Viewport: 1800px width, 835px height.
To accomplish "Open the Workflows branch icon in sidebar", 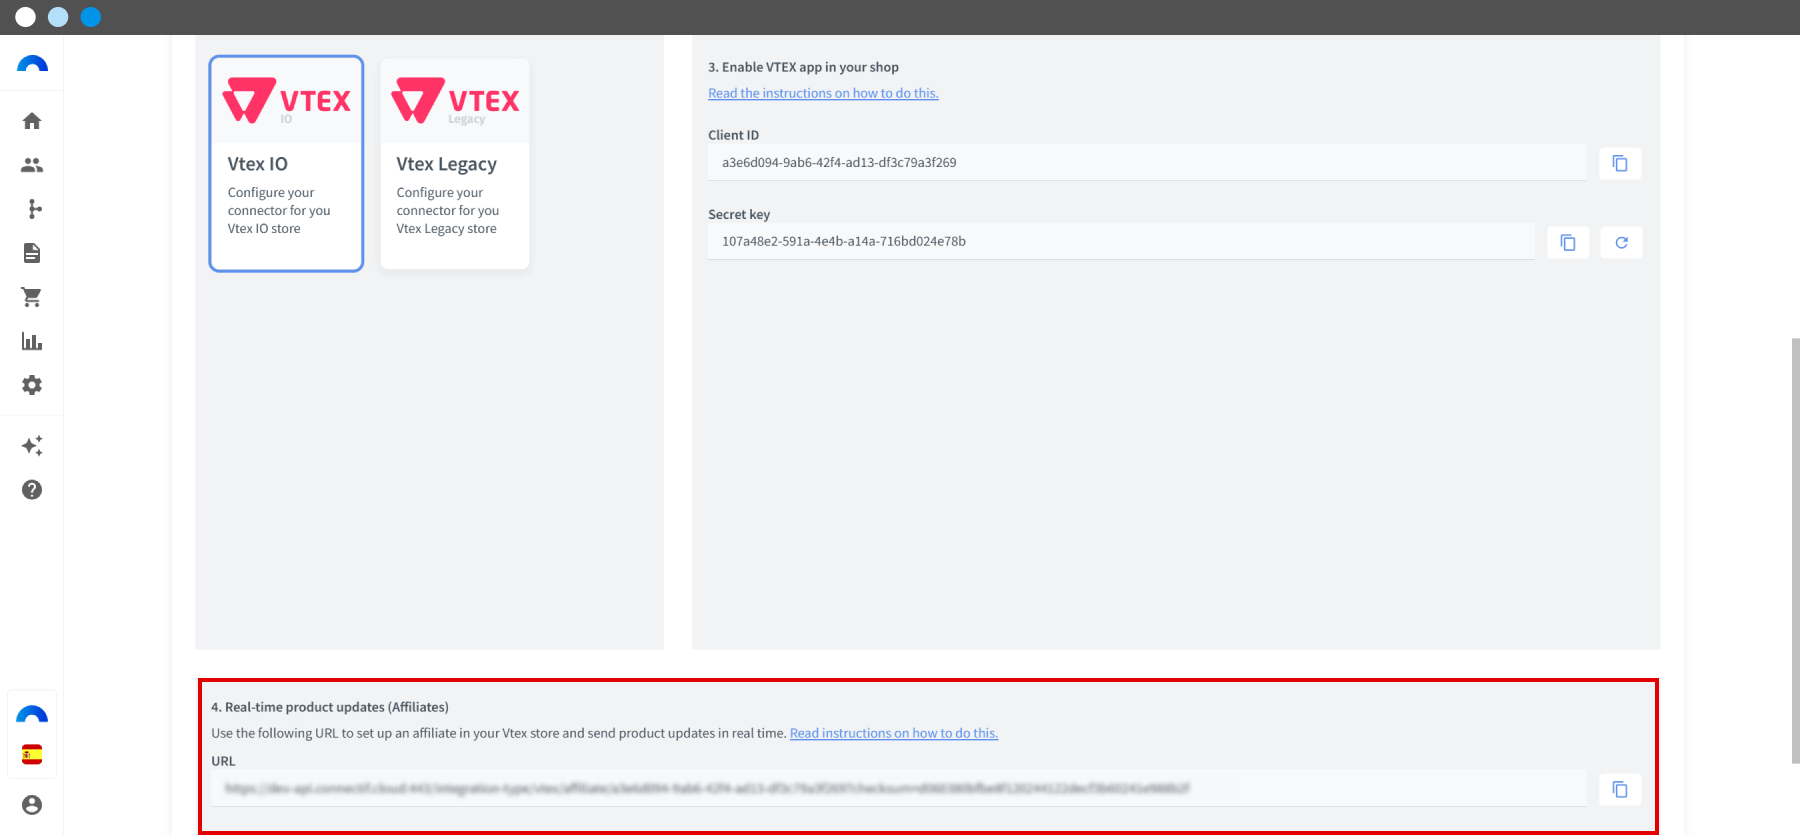I will 34,209.
